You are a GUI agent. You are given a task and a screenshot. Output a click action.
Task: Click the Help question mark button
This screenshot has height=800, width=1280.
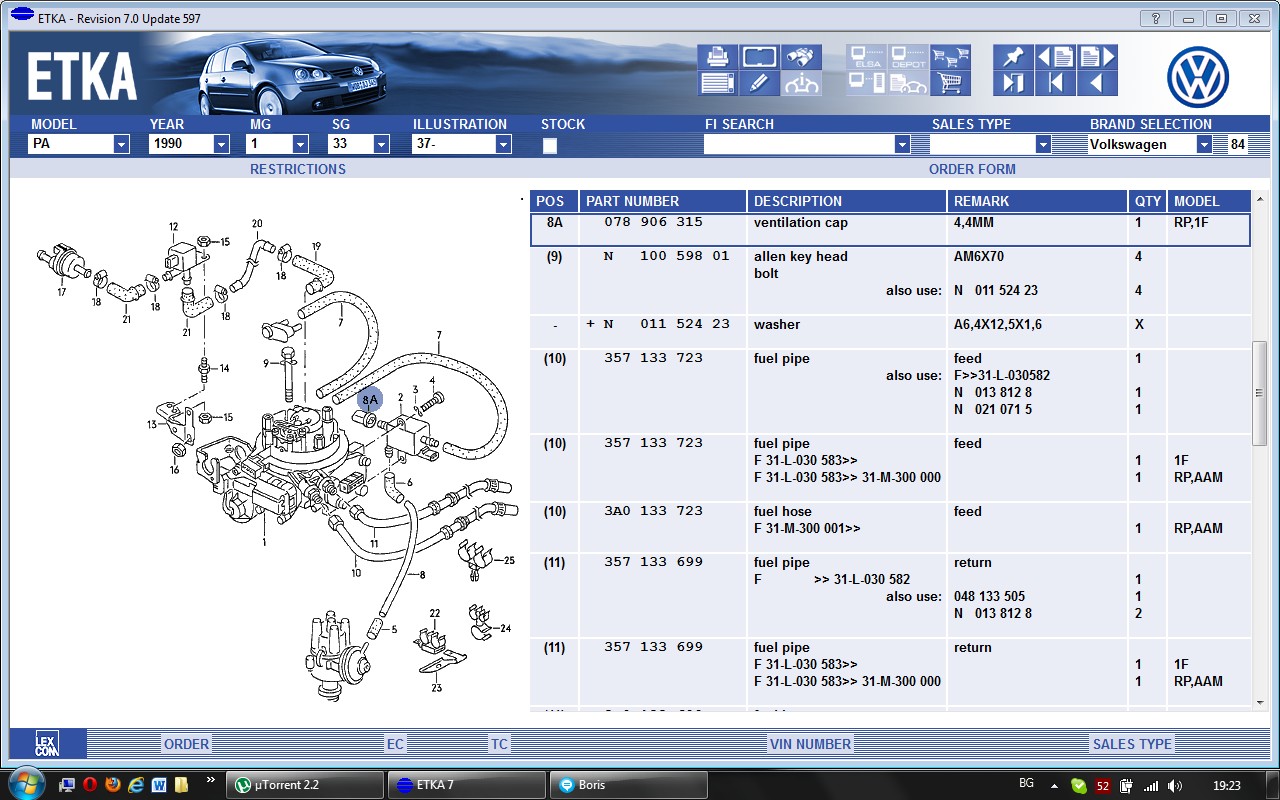point(1155,18)
